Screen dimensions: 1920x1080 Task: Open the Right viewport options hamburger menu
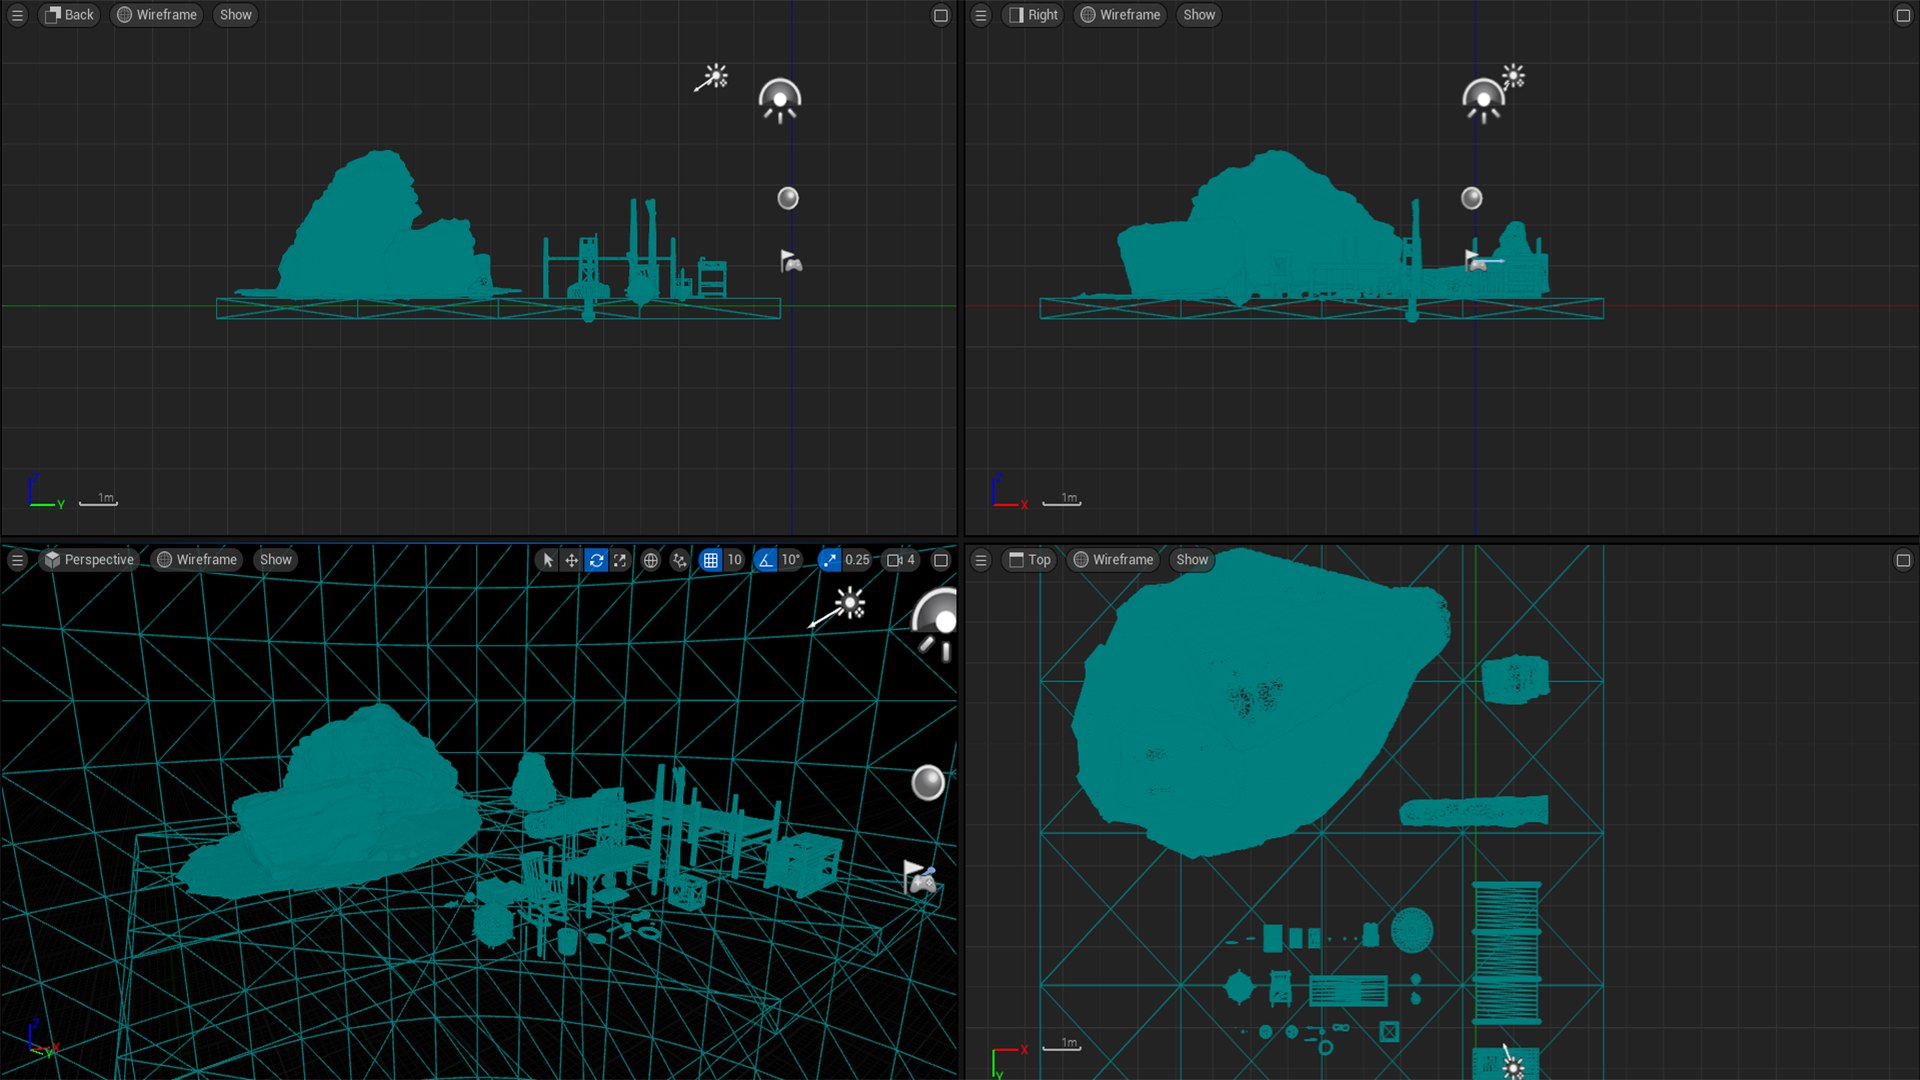[x=981, y=15]
